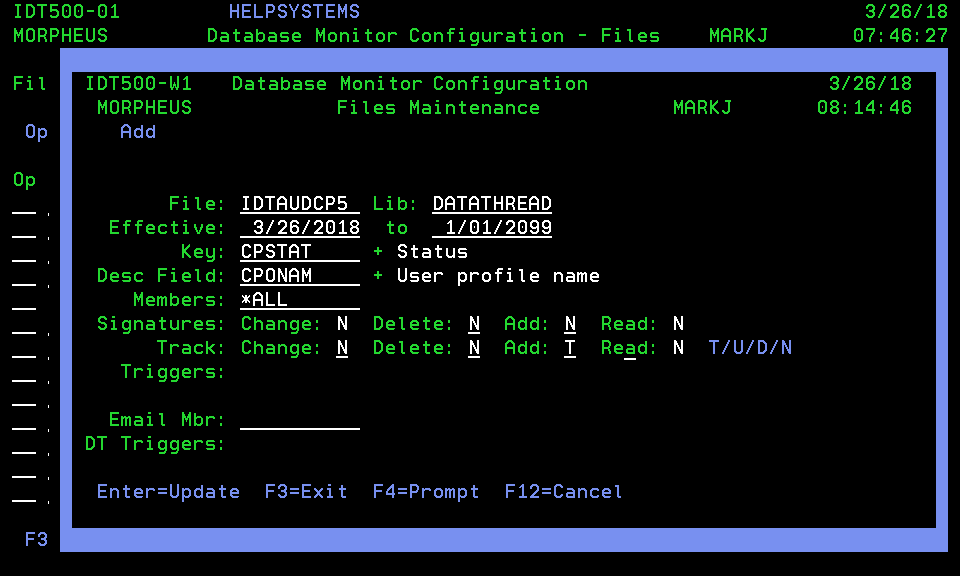Viewport: 960px width, 576px height.
Task: Set Track Delete value N
Action: click(x=474, y=348)
